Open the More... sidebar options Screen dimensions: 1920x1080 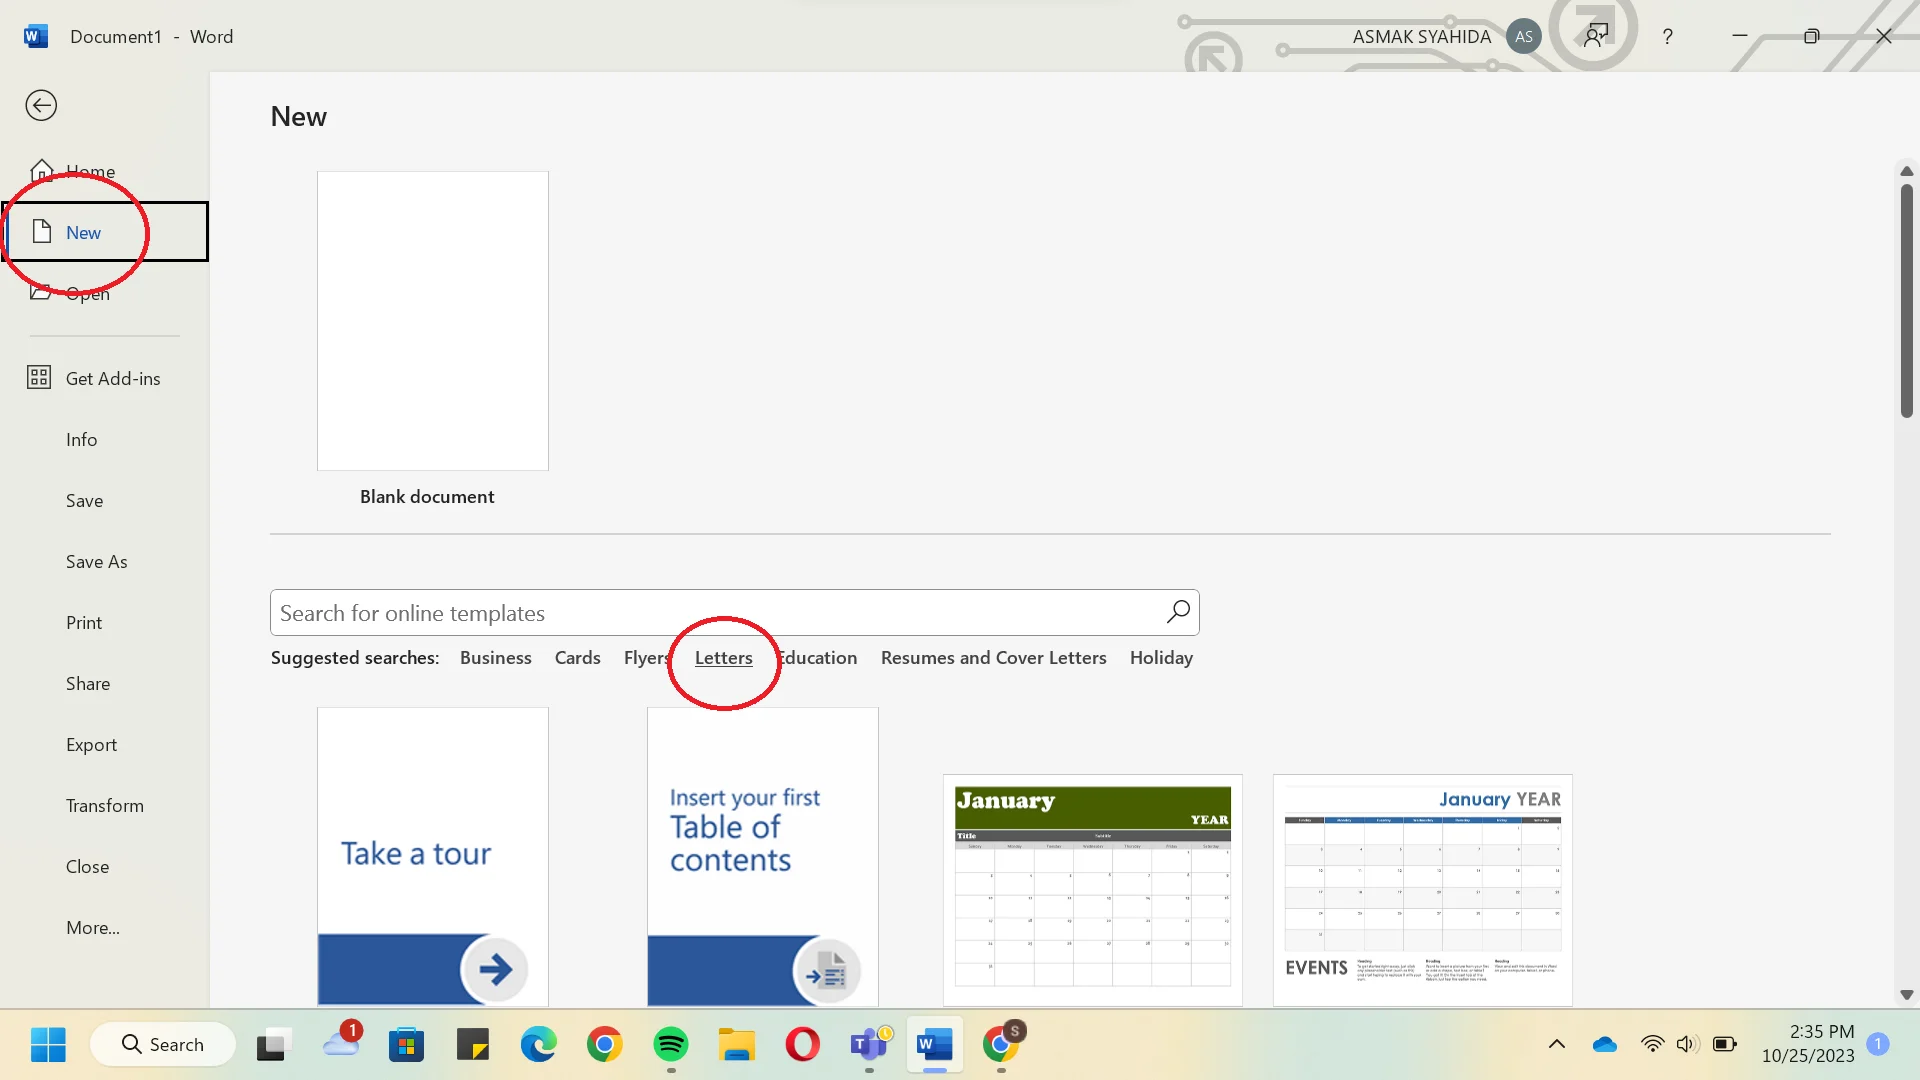click(93, 928)
